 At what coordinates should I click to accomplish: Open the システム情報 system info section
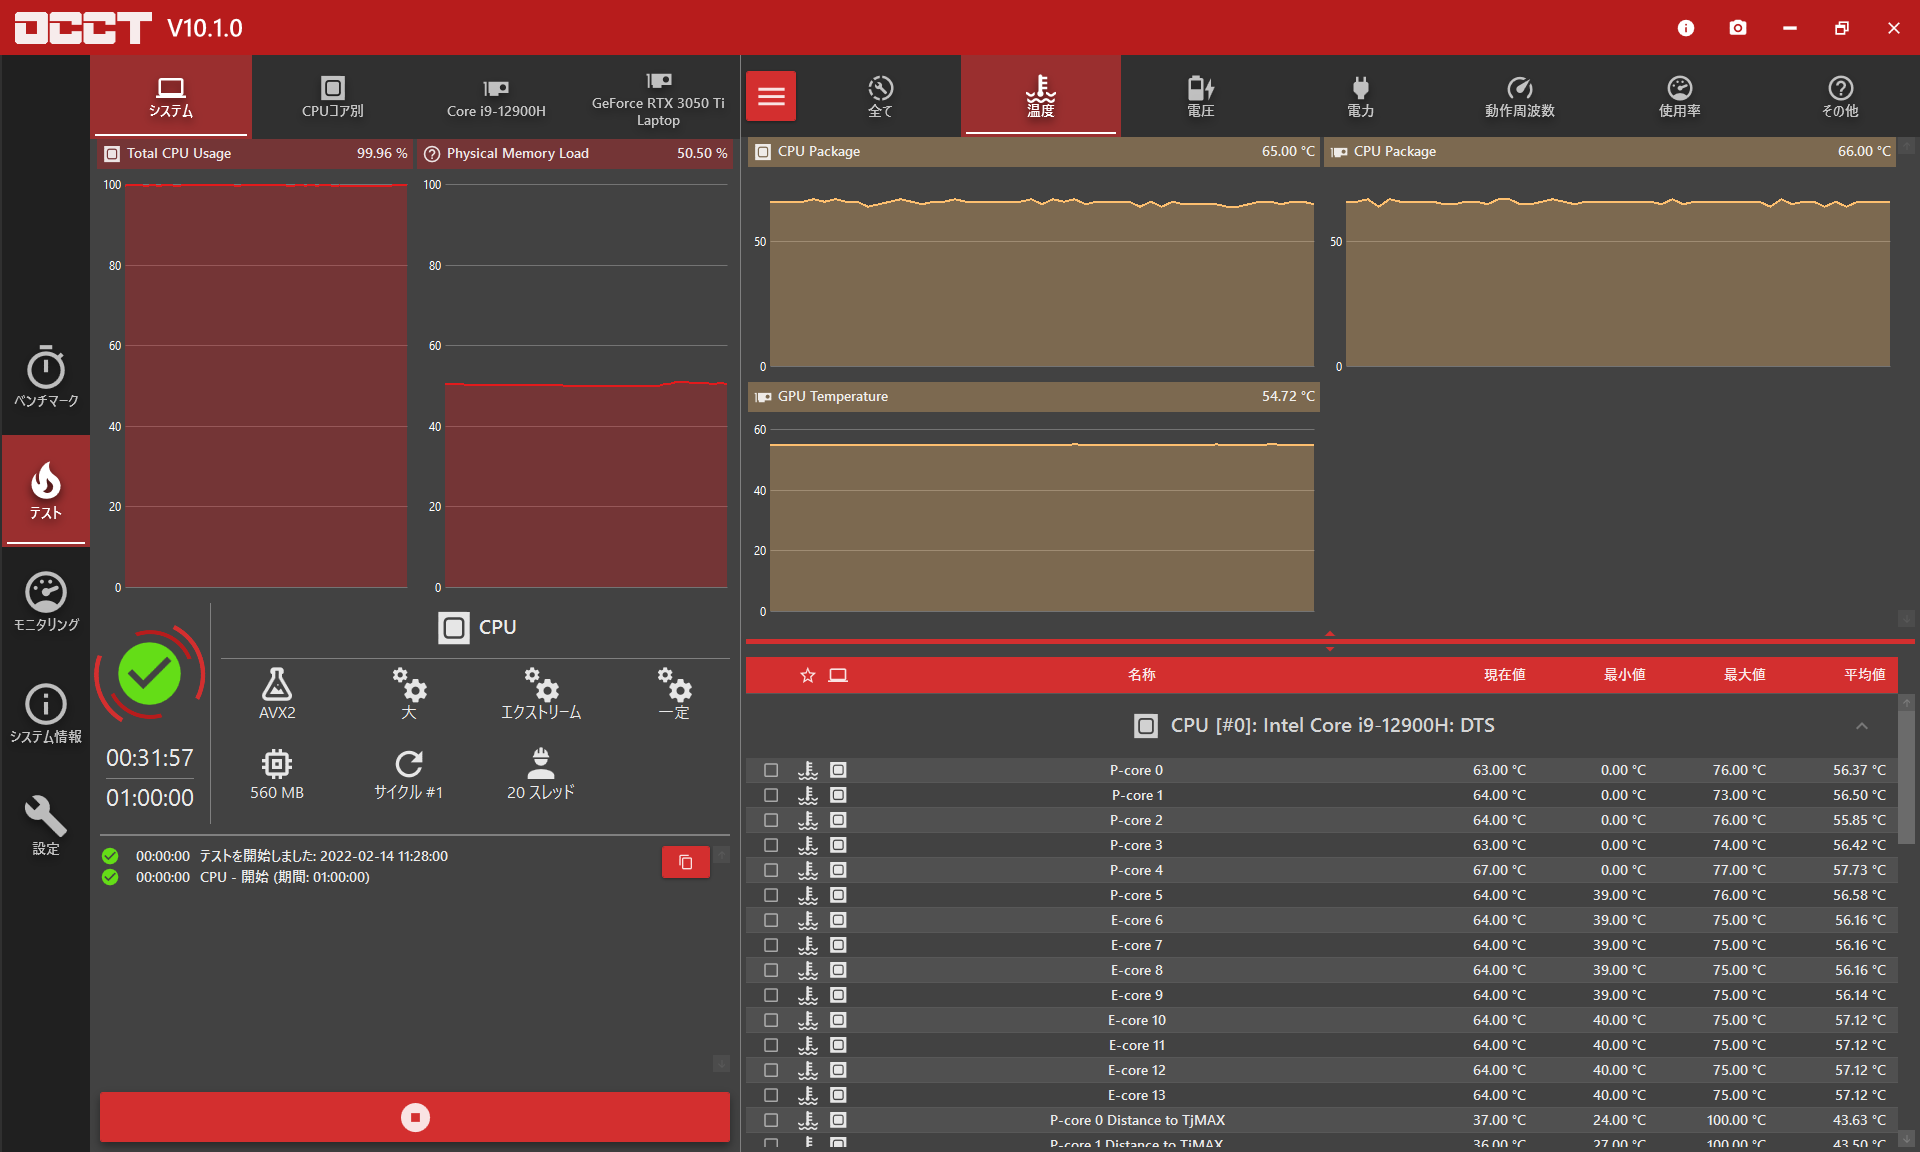pos(46,714)
